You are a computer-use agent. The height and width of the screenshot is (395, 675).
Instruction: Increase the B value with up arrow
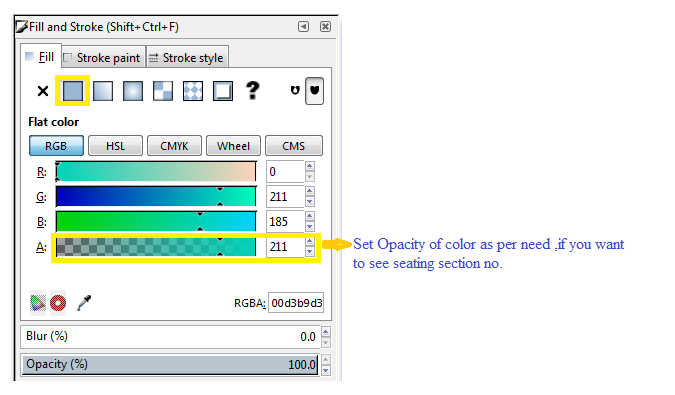[x=310, y=216]
